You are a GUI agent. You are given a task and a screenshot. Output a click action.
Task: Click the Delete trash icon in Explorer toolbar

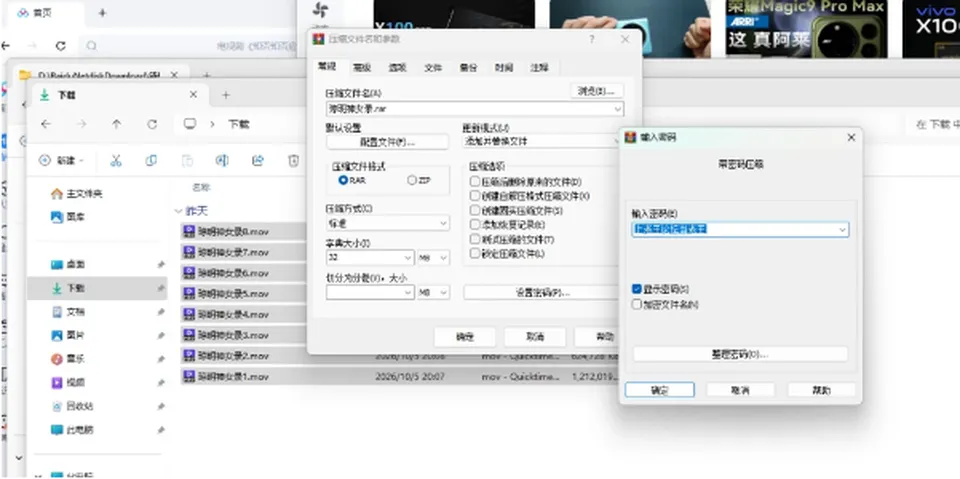pyautogui.click(x=293, y=160)
